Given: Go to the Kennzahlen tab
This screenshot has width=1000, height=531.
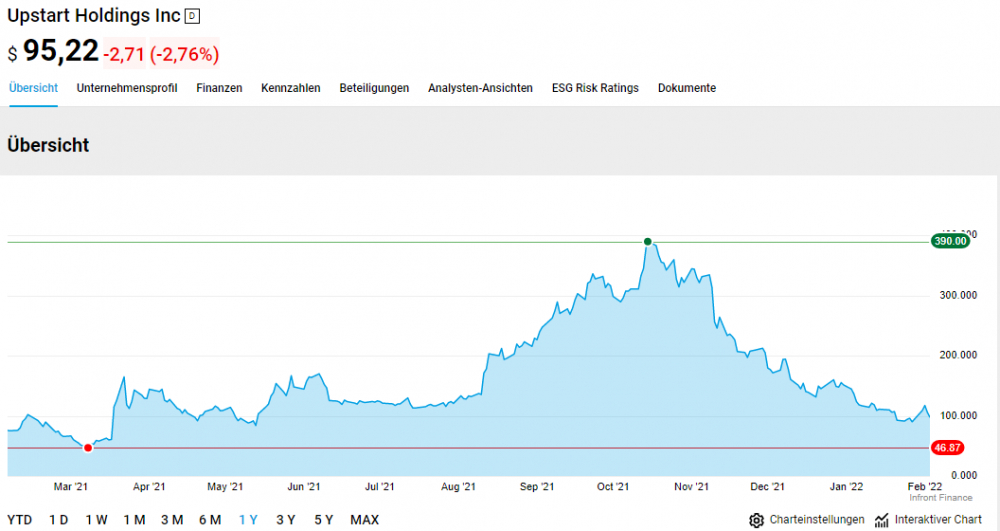Looking at the screenshot, I should (x=291, y=88).
